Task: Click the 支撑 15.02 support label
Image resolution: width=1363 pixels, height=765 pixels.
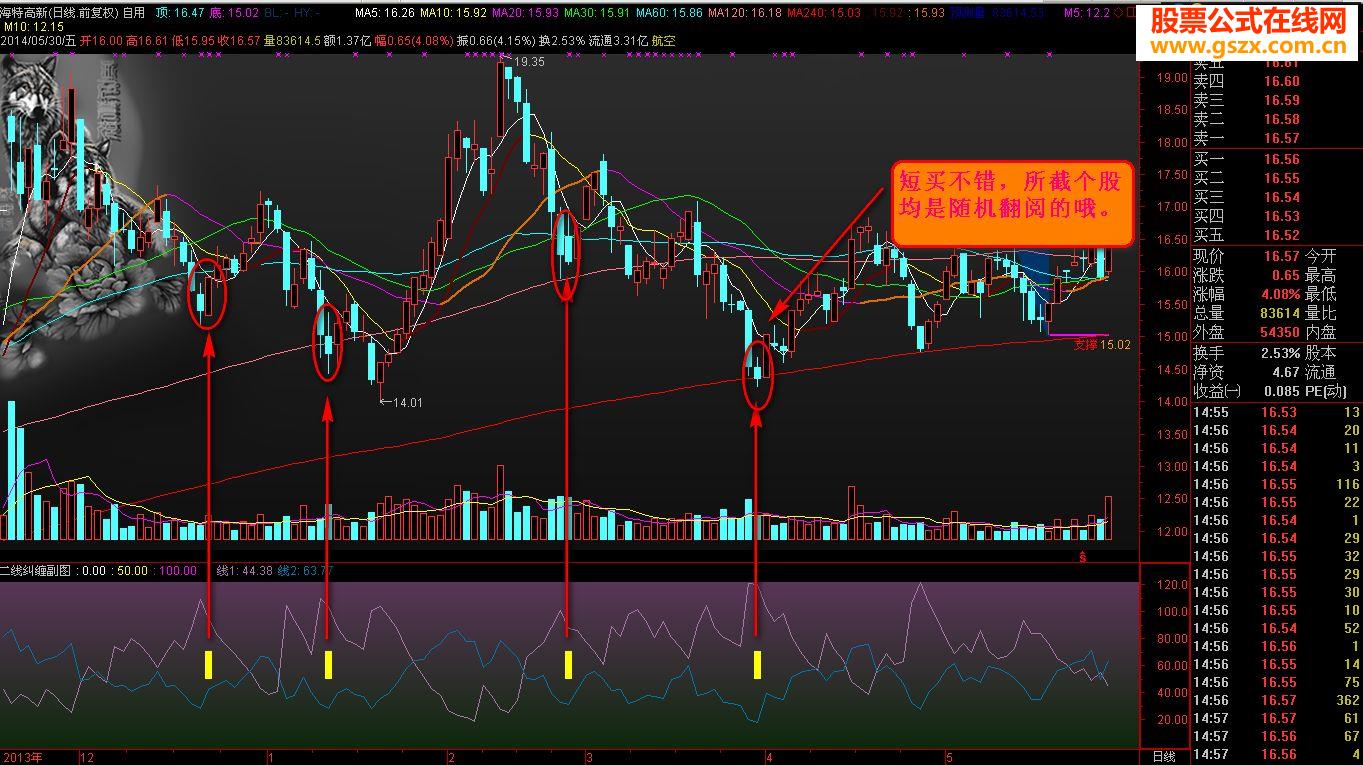Action: (x=1102, y=345)
